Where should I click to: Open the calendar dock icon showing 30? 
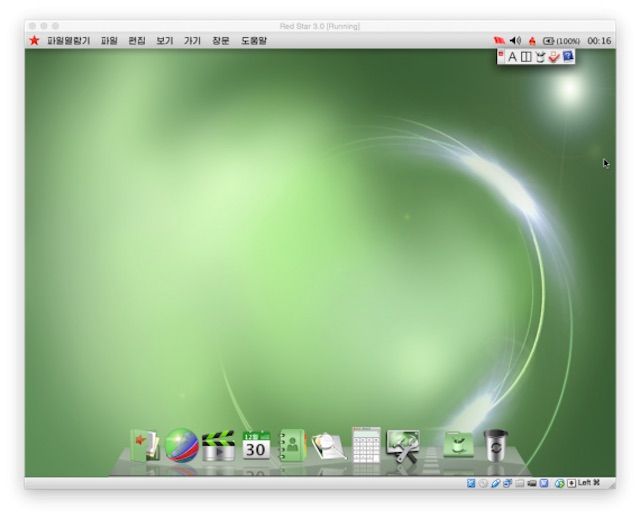pos(256,446)
